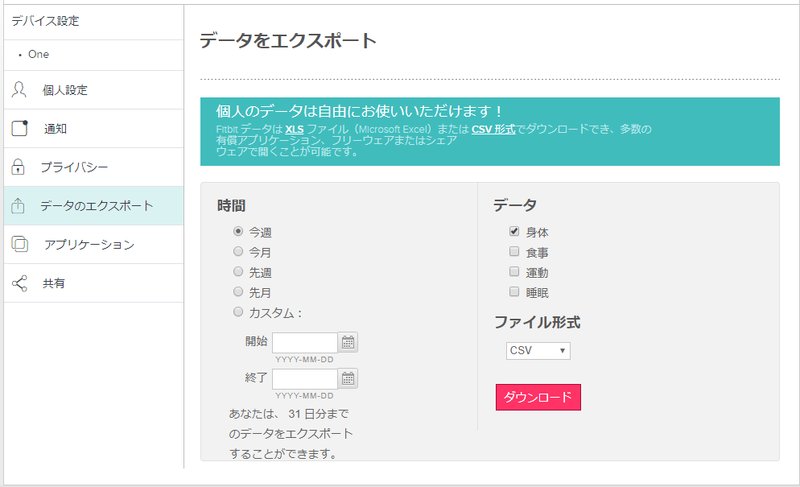The height and width of the screenshot is (487, 800).
Task: Enable the 食事 data checkbox
Action: [514, 251]
